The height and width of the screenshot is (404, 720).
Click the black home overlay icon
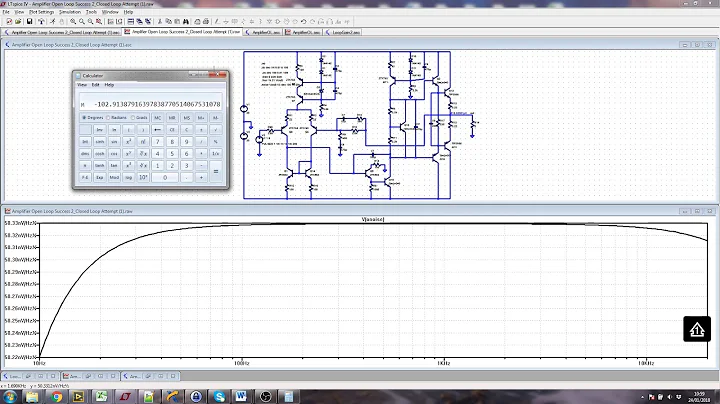(697, 329)
